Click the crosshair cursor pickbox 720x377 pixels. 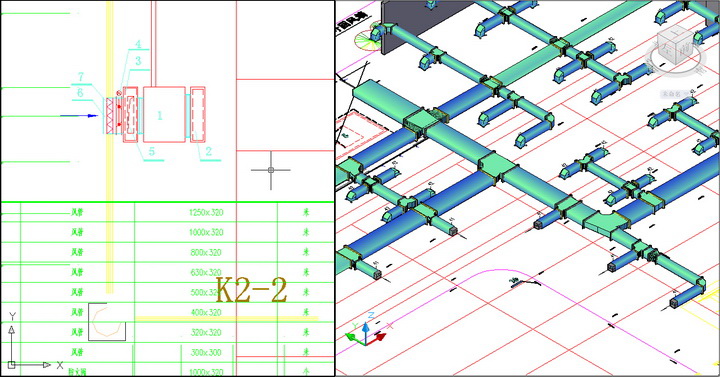tap(271, 170)
